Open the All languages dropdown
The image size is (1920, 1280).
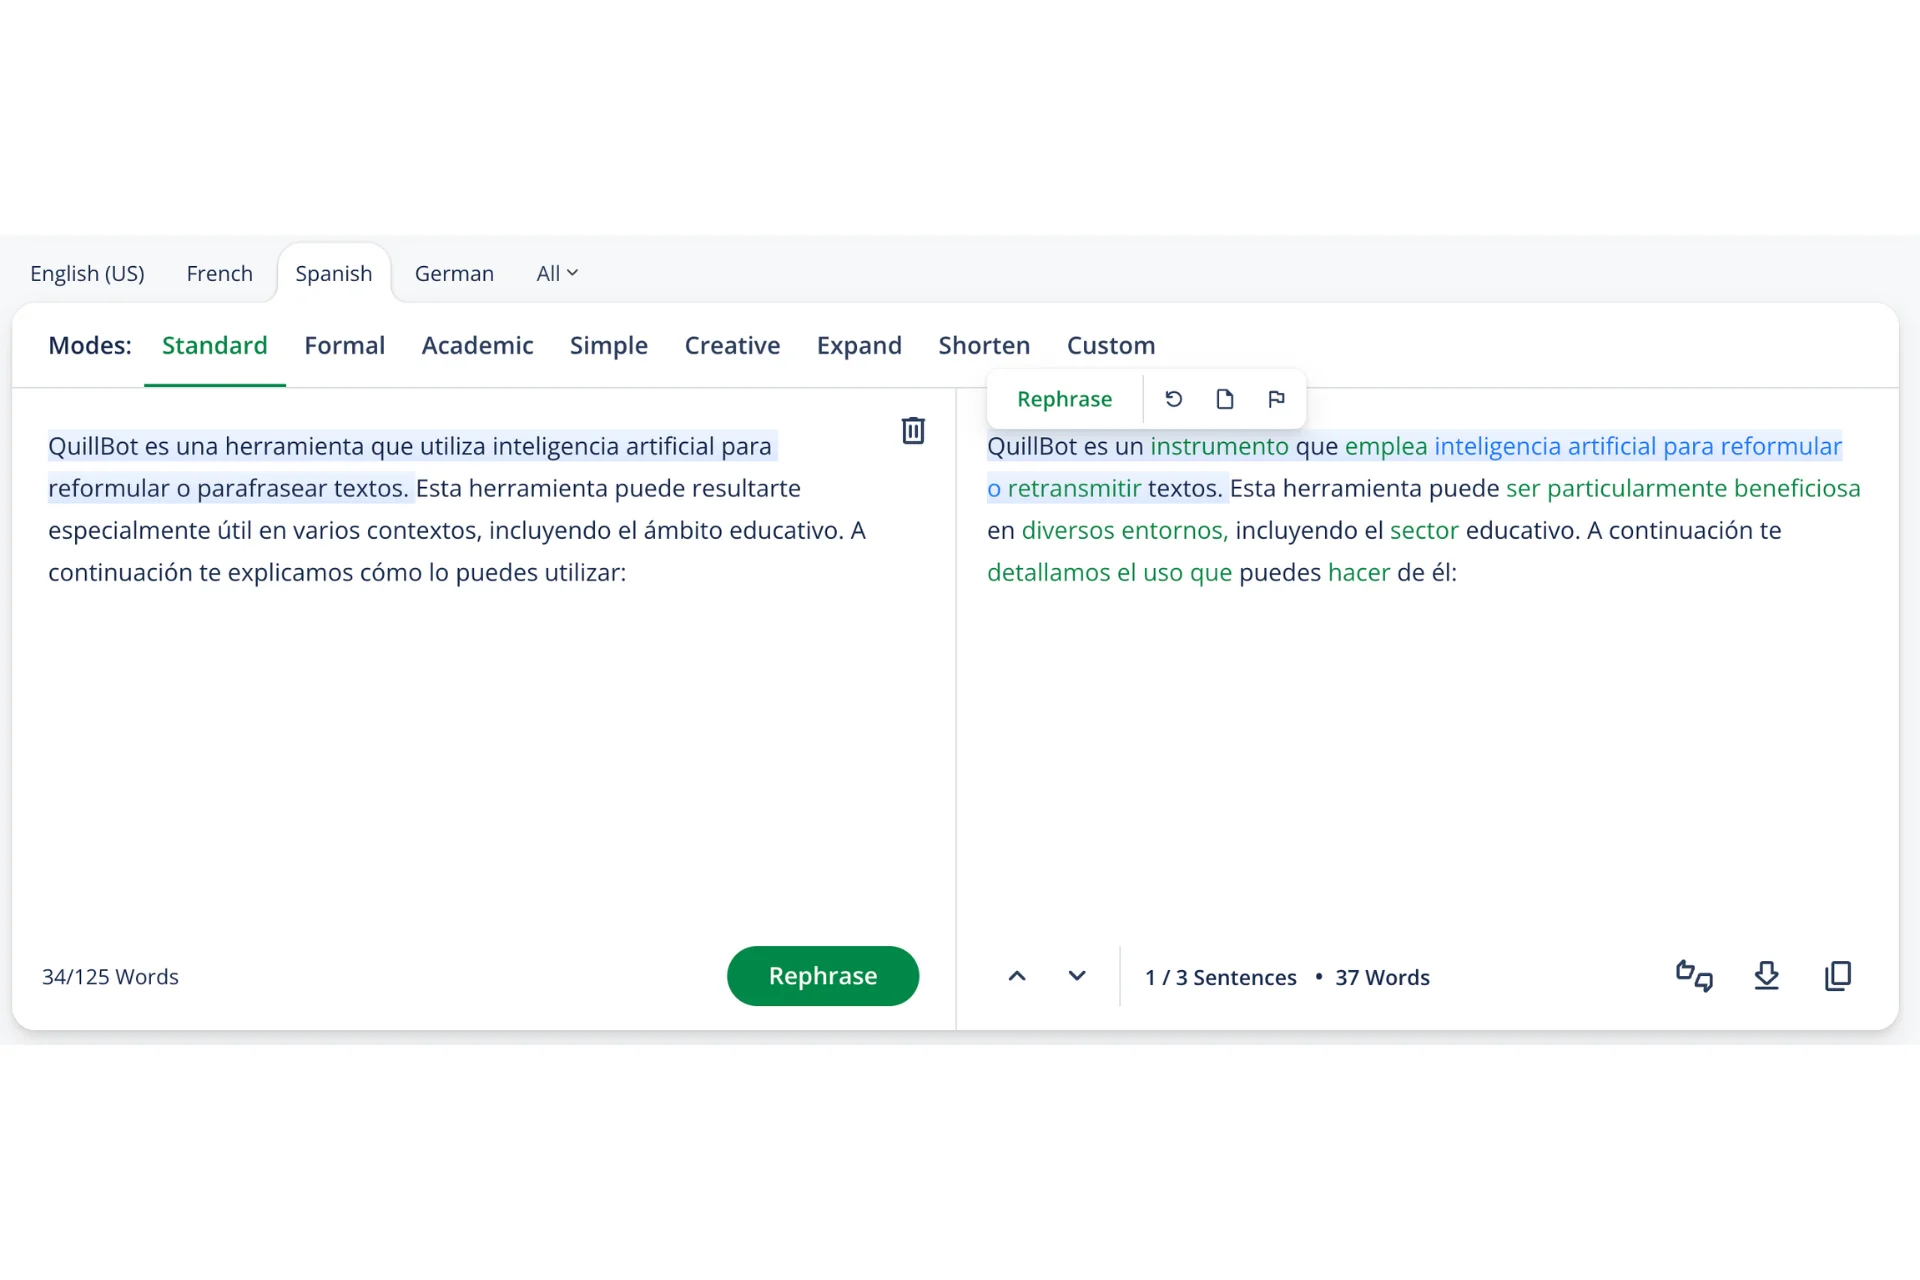tap(557, 273)
